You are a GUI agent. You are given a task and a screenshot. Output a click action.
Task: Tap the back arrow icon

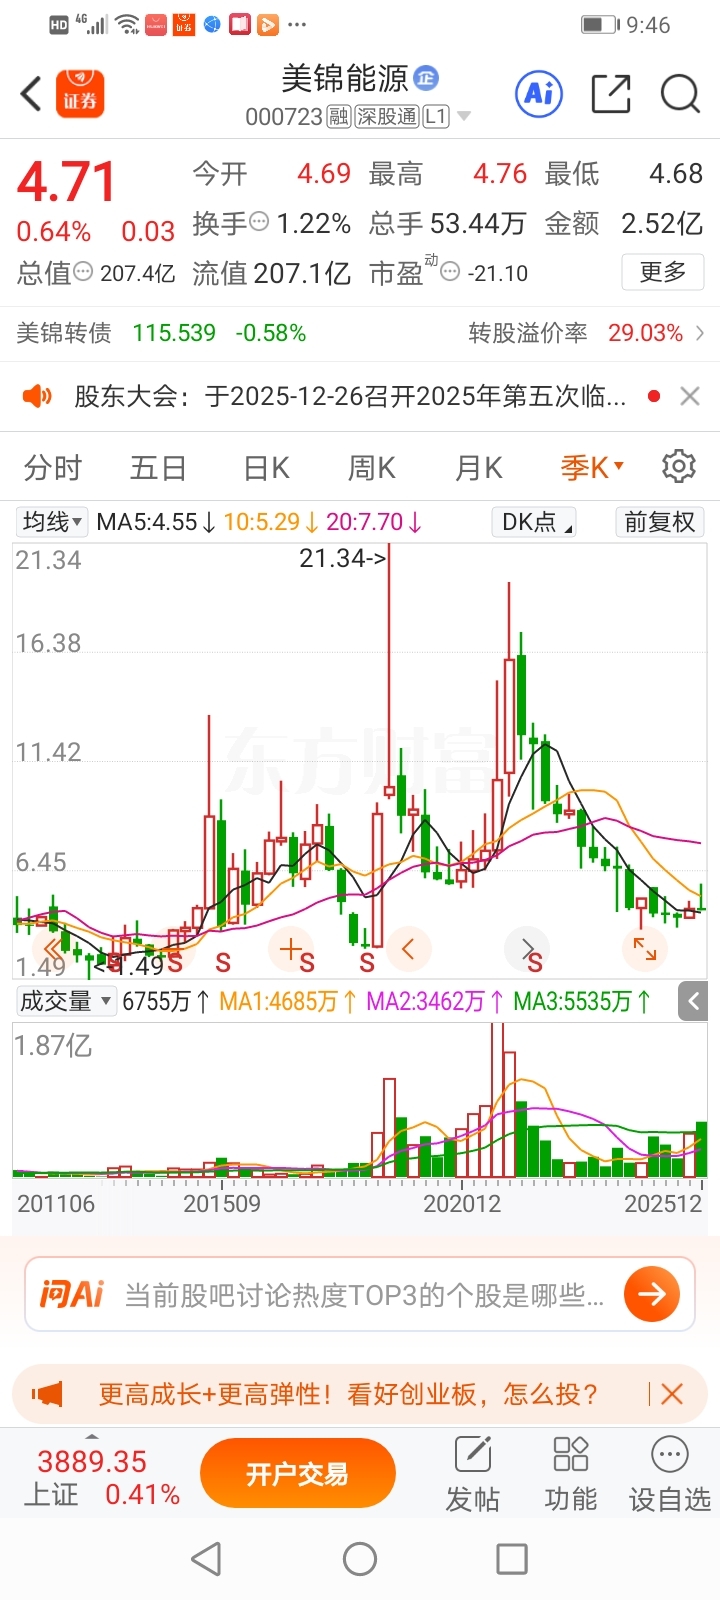pos(31,94)
